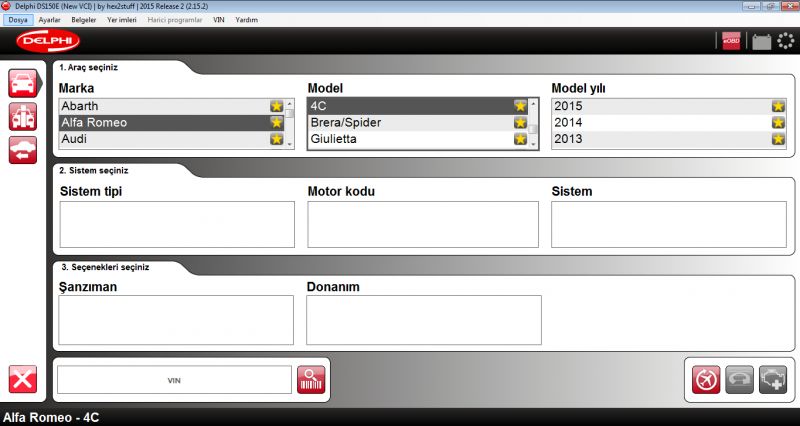Toggle favorite star for year 2014

(779, 122)
